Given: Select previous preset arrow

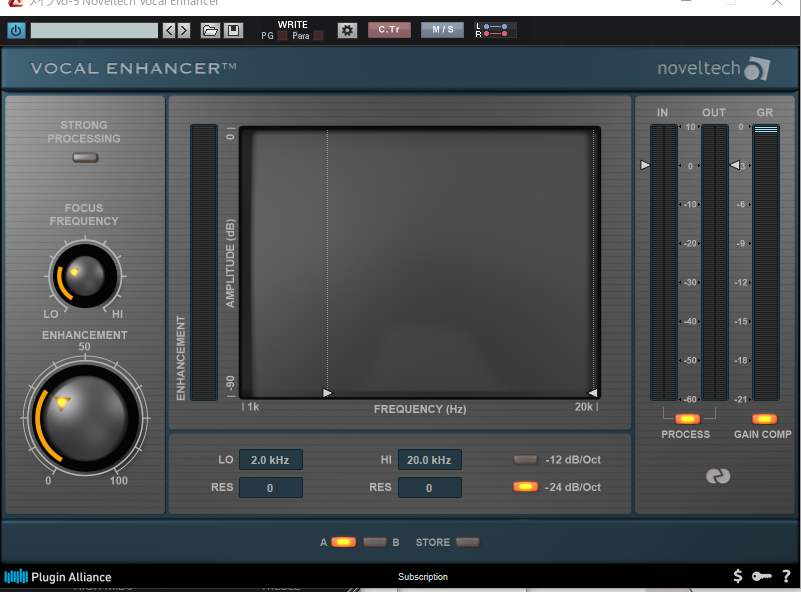Looking at the screenshot, I should 169,31.
